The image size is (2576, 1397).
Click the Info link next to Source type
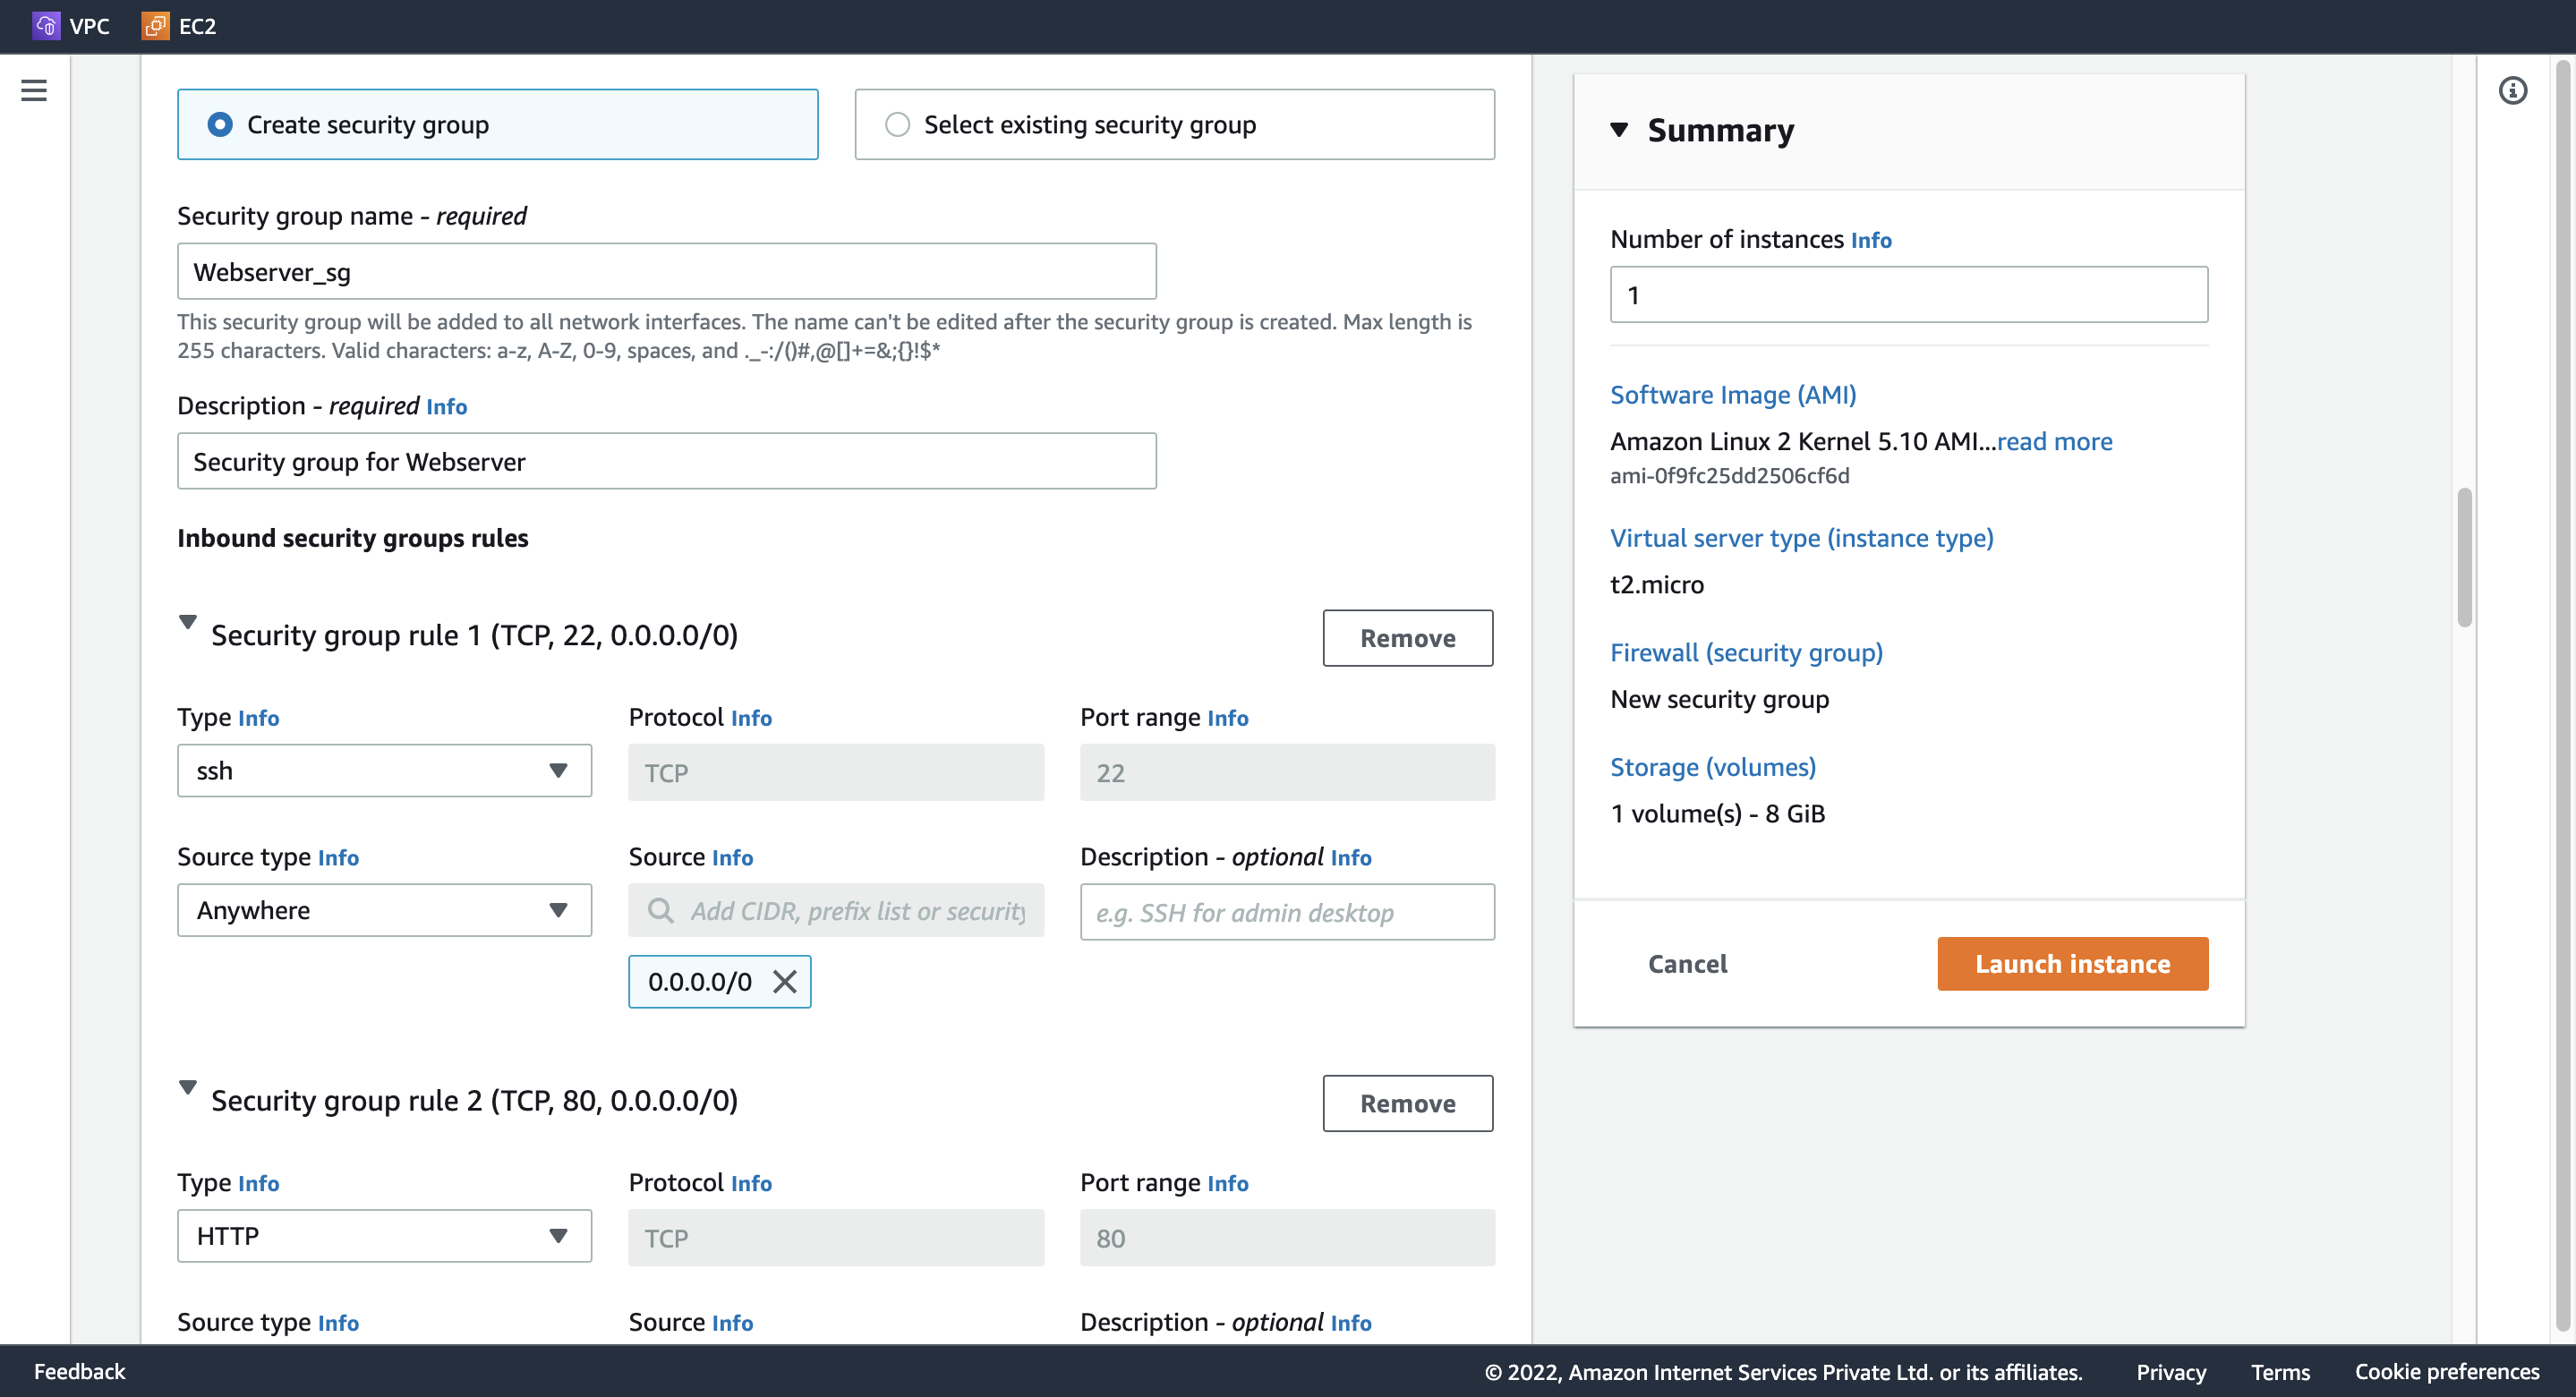339,856
